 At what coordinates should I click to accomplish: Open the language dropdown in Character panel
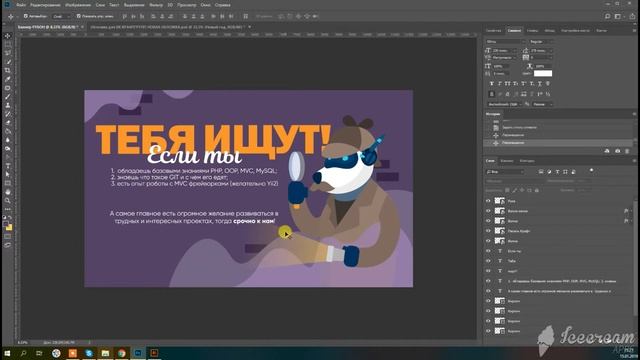pyautogui.click(x=504, y=104)
